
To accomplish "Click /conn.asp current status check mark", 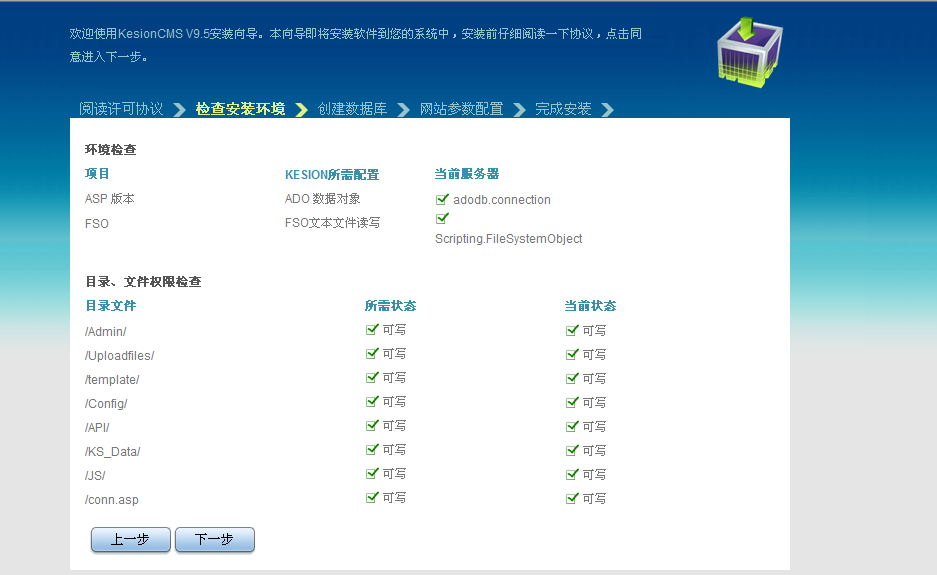I will coord(572,498).
